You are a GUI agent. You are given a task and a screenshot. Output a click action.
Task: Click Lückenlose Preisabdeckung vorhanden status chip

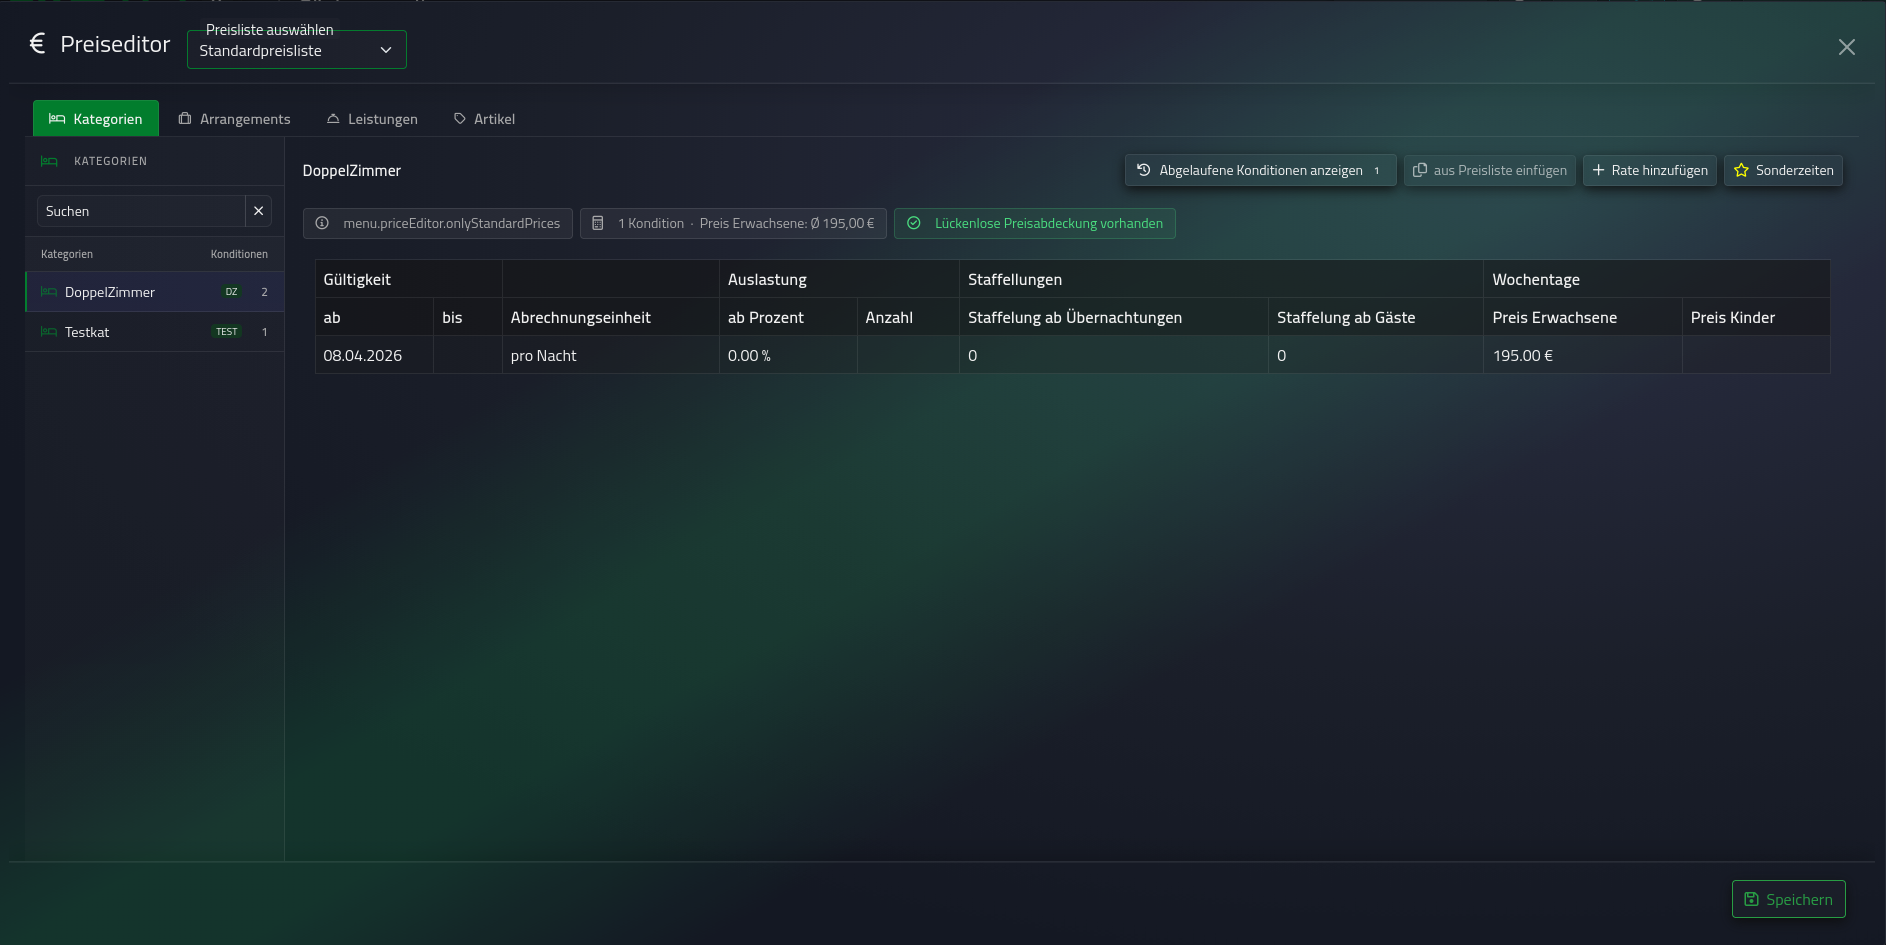point(1034,223)
